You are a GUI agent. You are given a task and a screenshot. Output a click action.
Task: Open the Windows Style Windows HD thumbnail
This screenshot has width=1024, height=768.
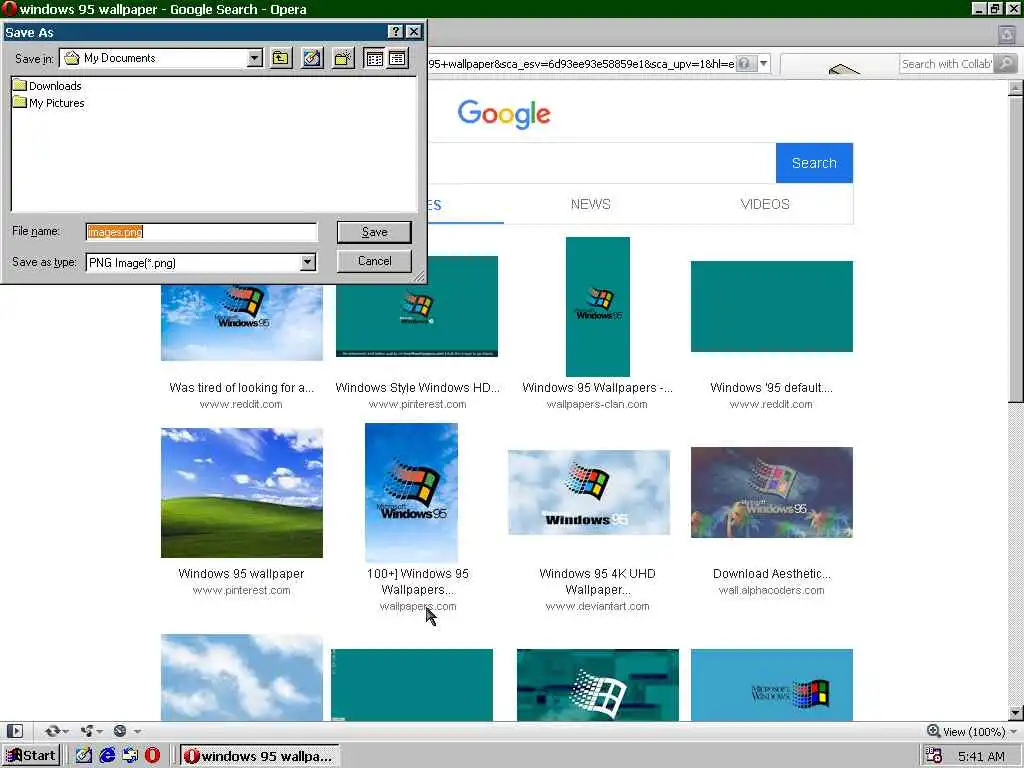pyautogui.click(x=417, y=306)
